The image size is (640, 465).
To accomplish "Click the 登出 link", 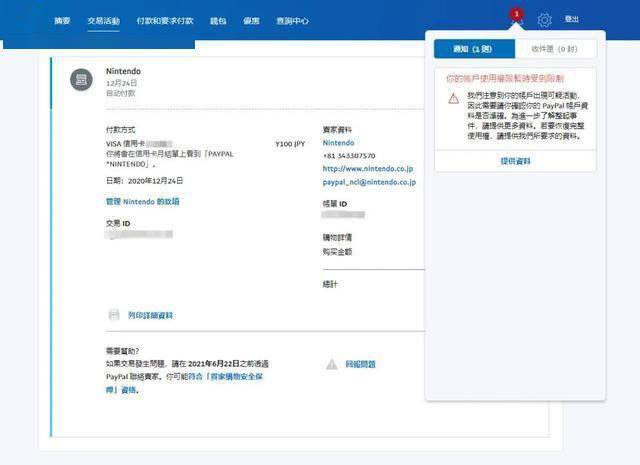I will [571, 19].
